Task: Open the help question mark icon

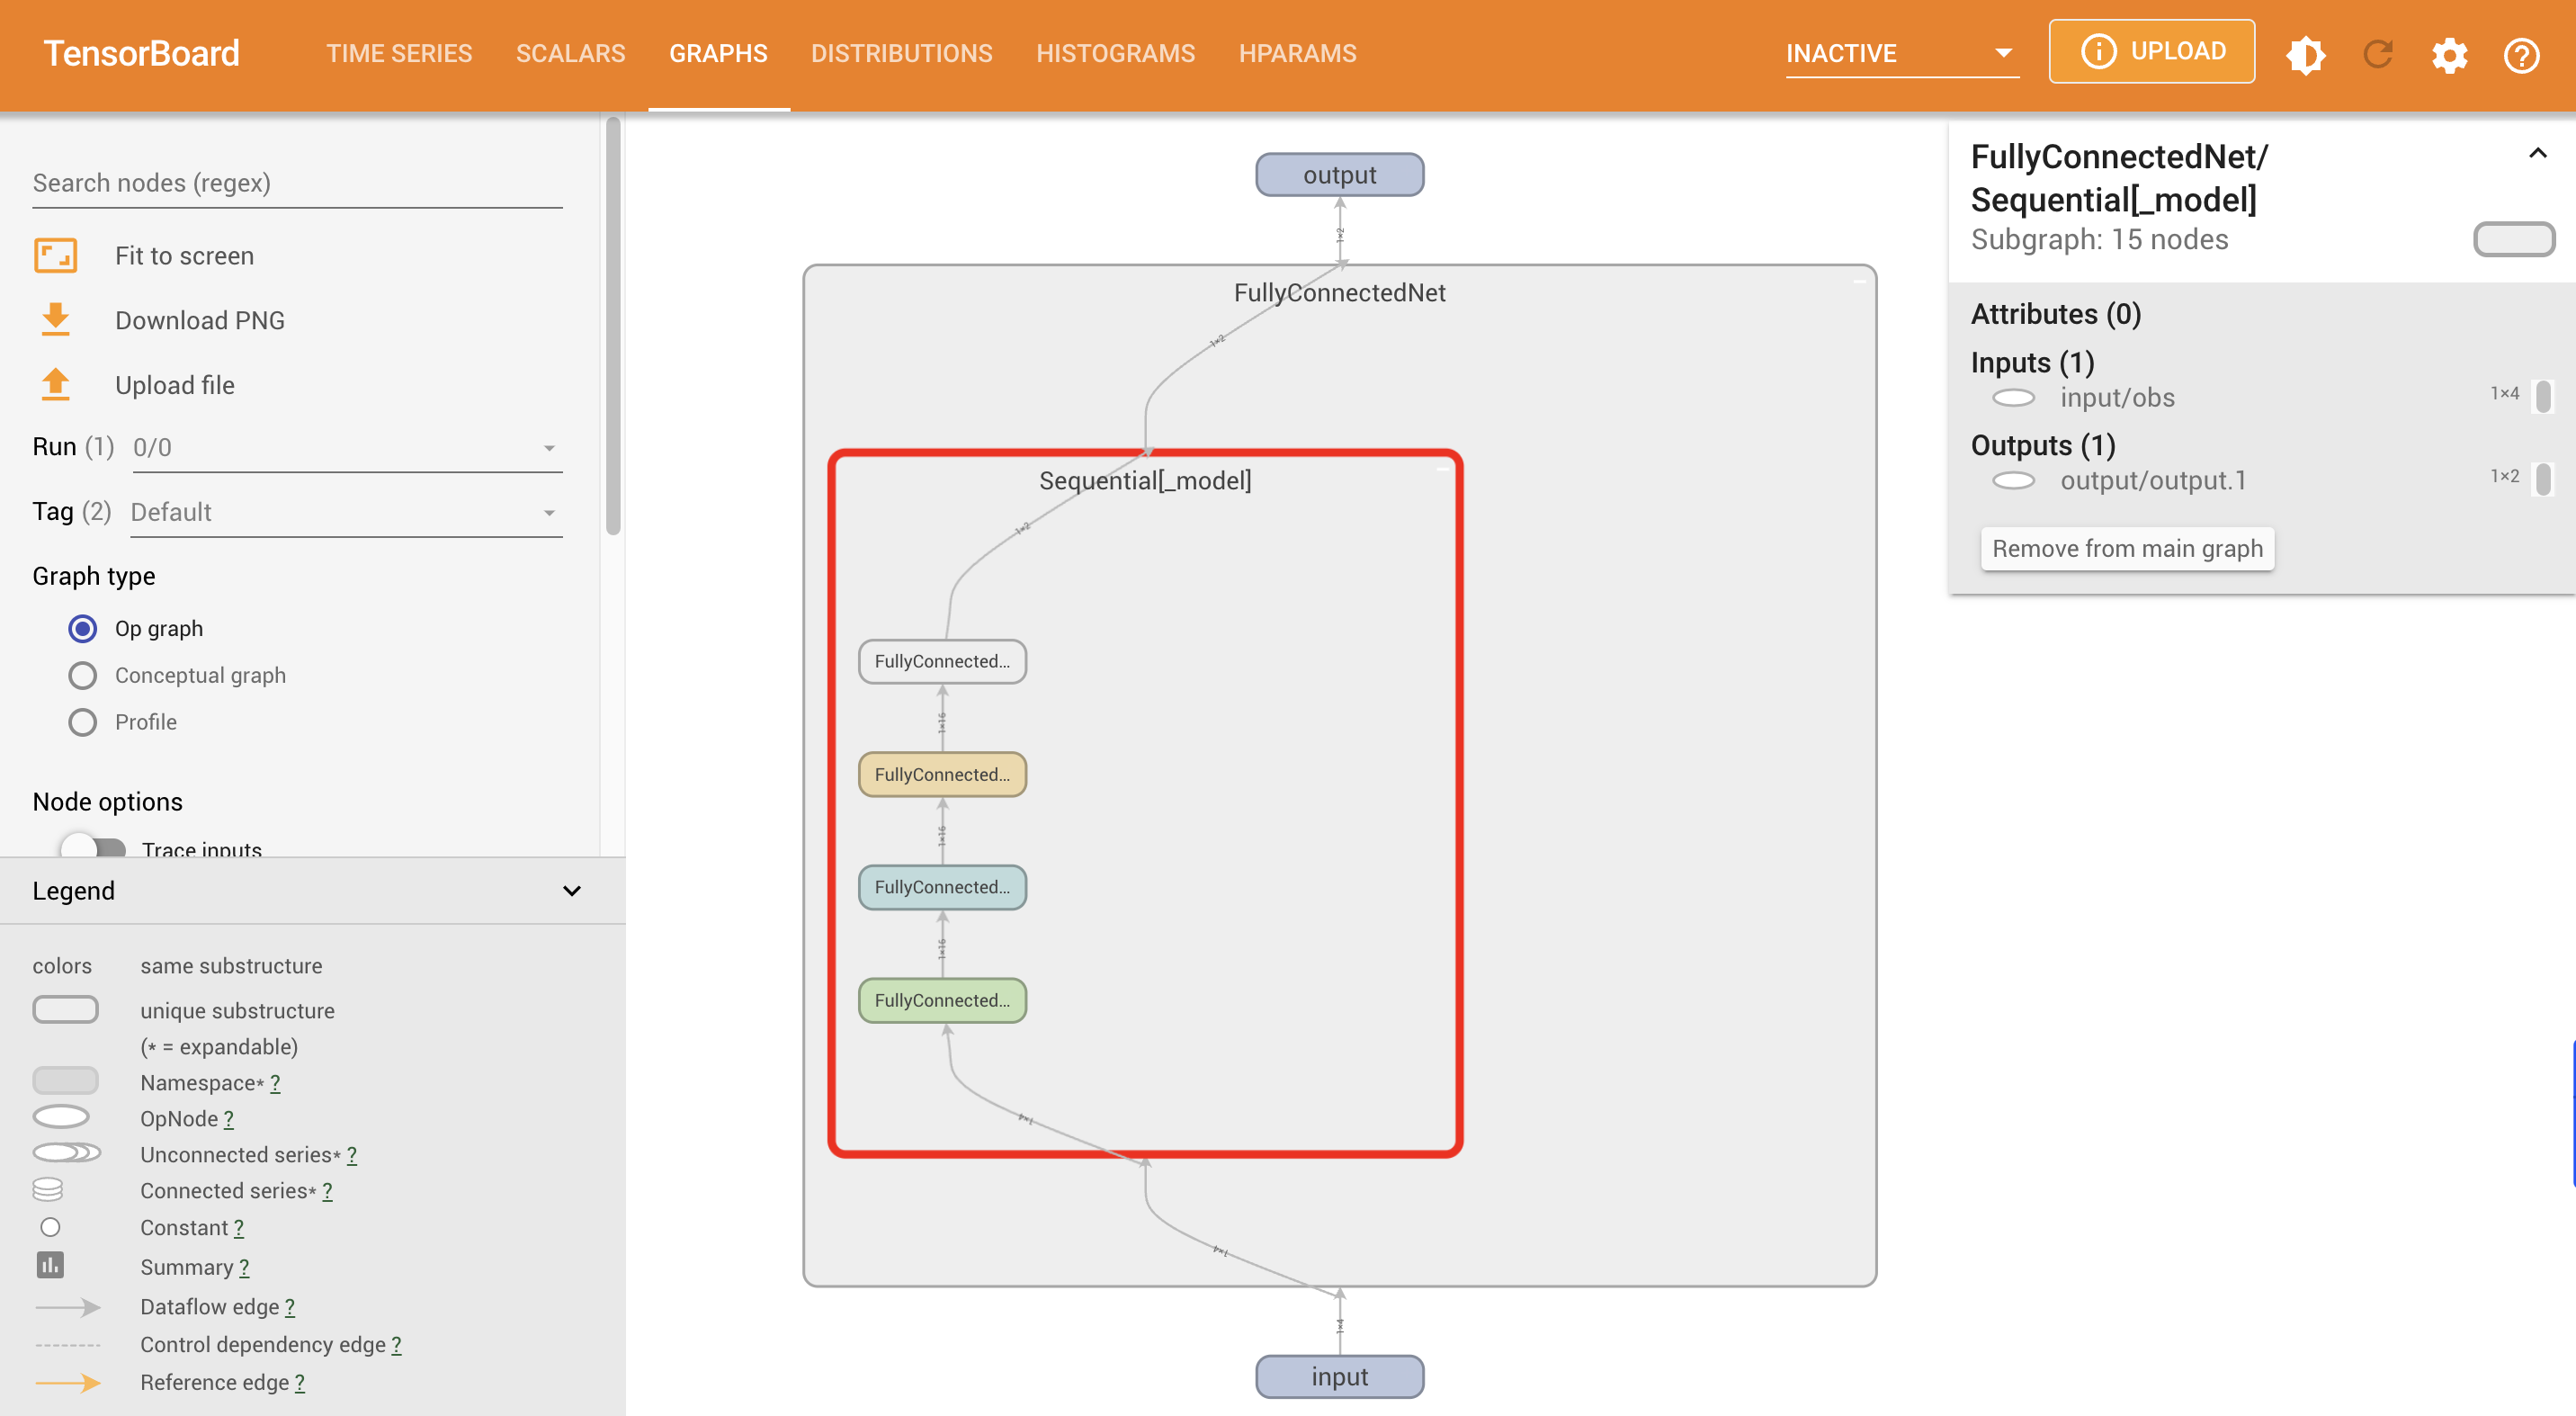Action: [x=2521, y=54]
